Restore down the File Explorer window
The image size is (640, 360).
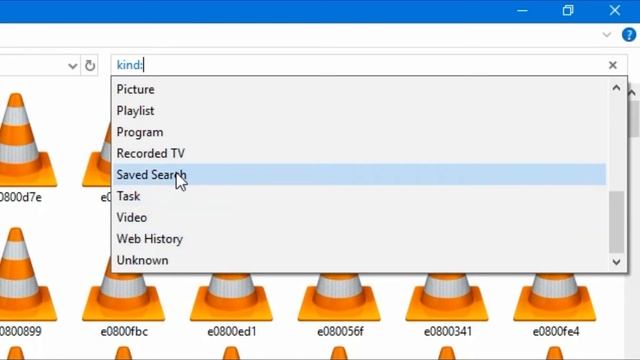pyautogui.click(x=568, y=11)
